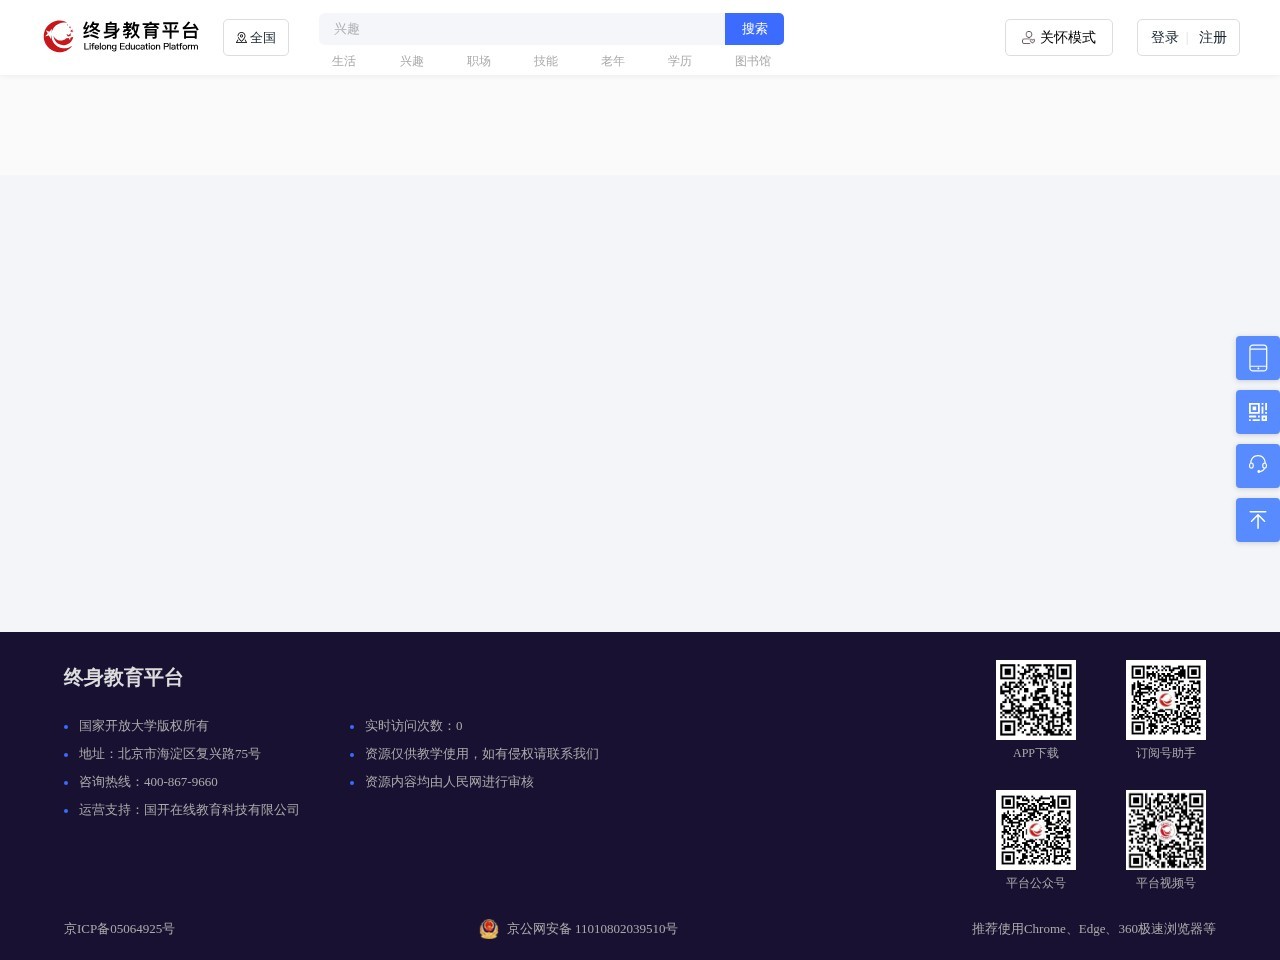Click inside the search input field

pos(520,29)
